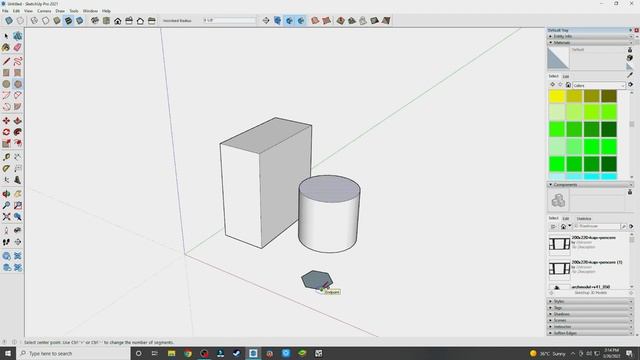Viewport: 640px width, 360px height.
Task: Switch to the Front house view
Action: click(118, 20)
